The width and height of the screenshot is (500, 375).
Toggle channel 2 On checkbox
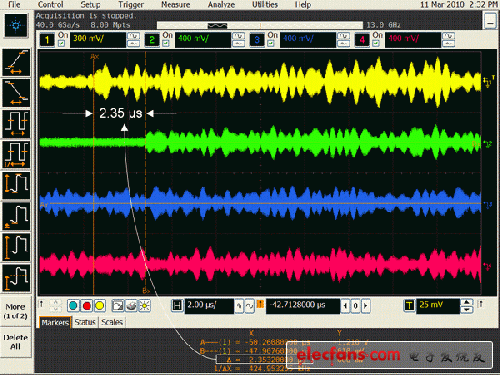point(166,43)
